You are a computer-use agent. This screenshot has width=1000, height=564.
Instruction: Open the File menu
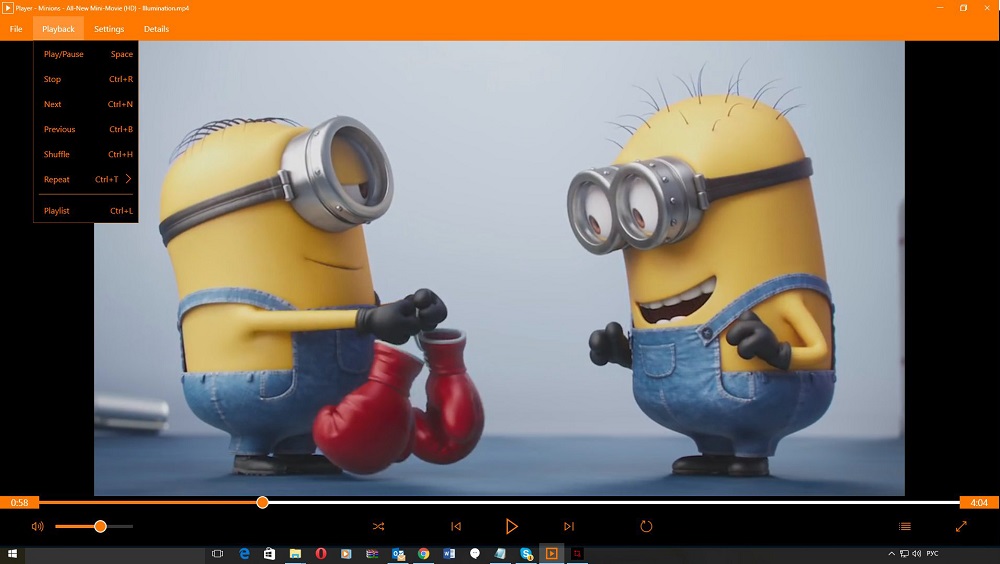16,29
